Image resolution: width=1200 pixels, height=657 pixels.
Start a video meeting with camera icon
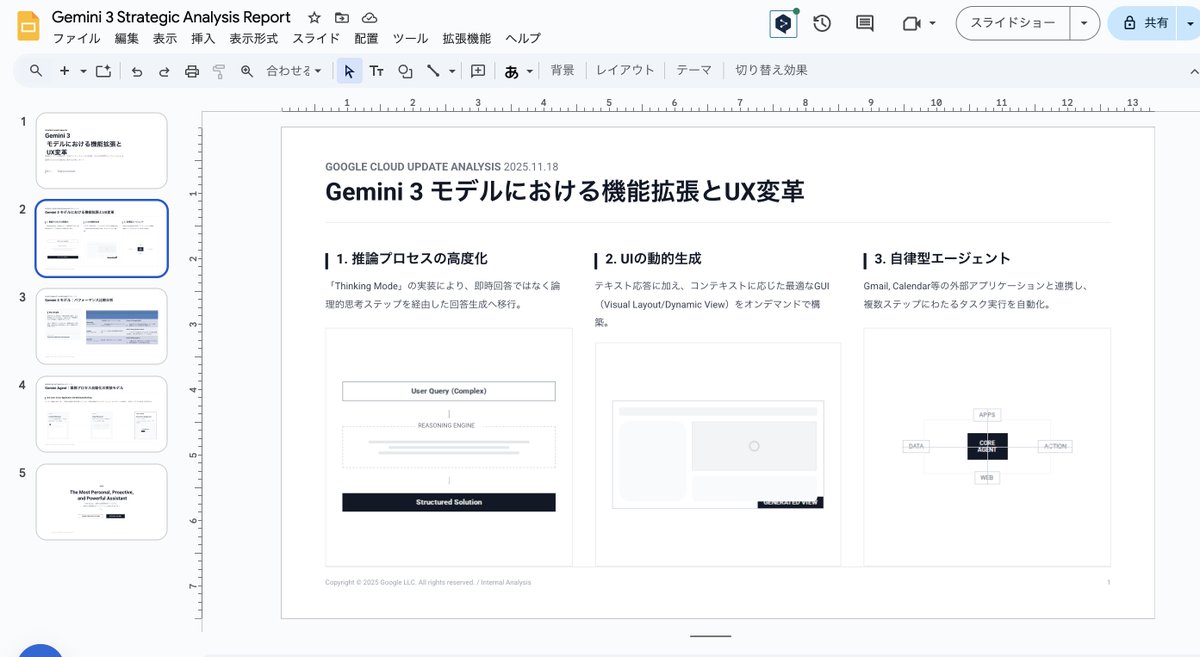910,23
